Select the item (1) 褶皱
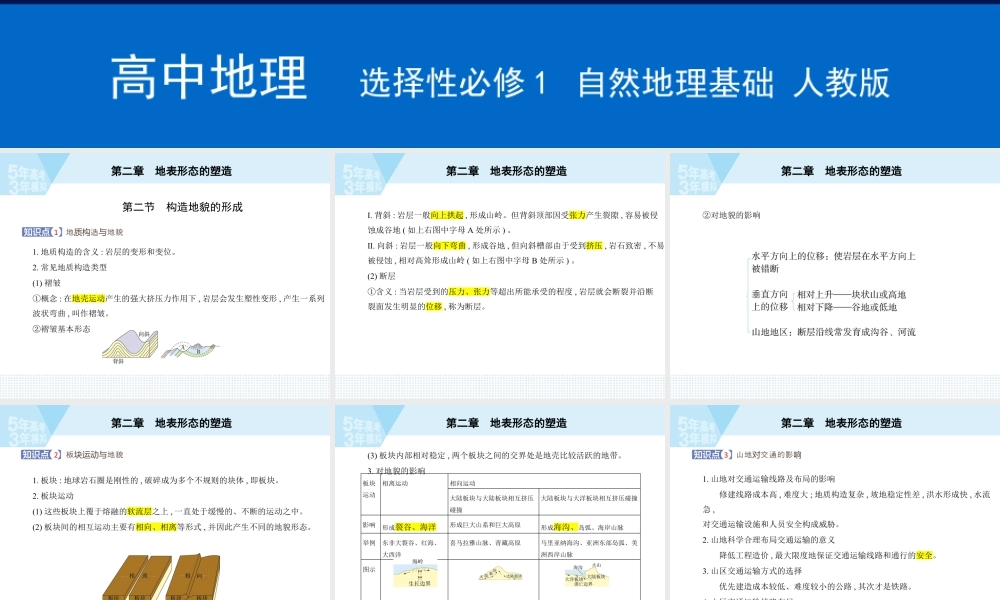Image resolution: width=1000 pixels, height=600 pixels. (47, 282)
